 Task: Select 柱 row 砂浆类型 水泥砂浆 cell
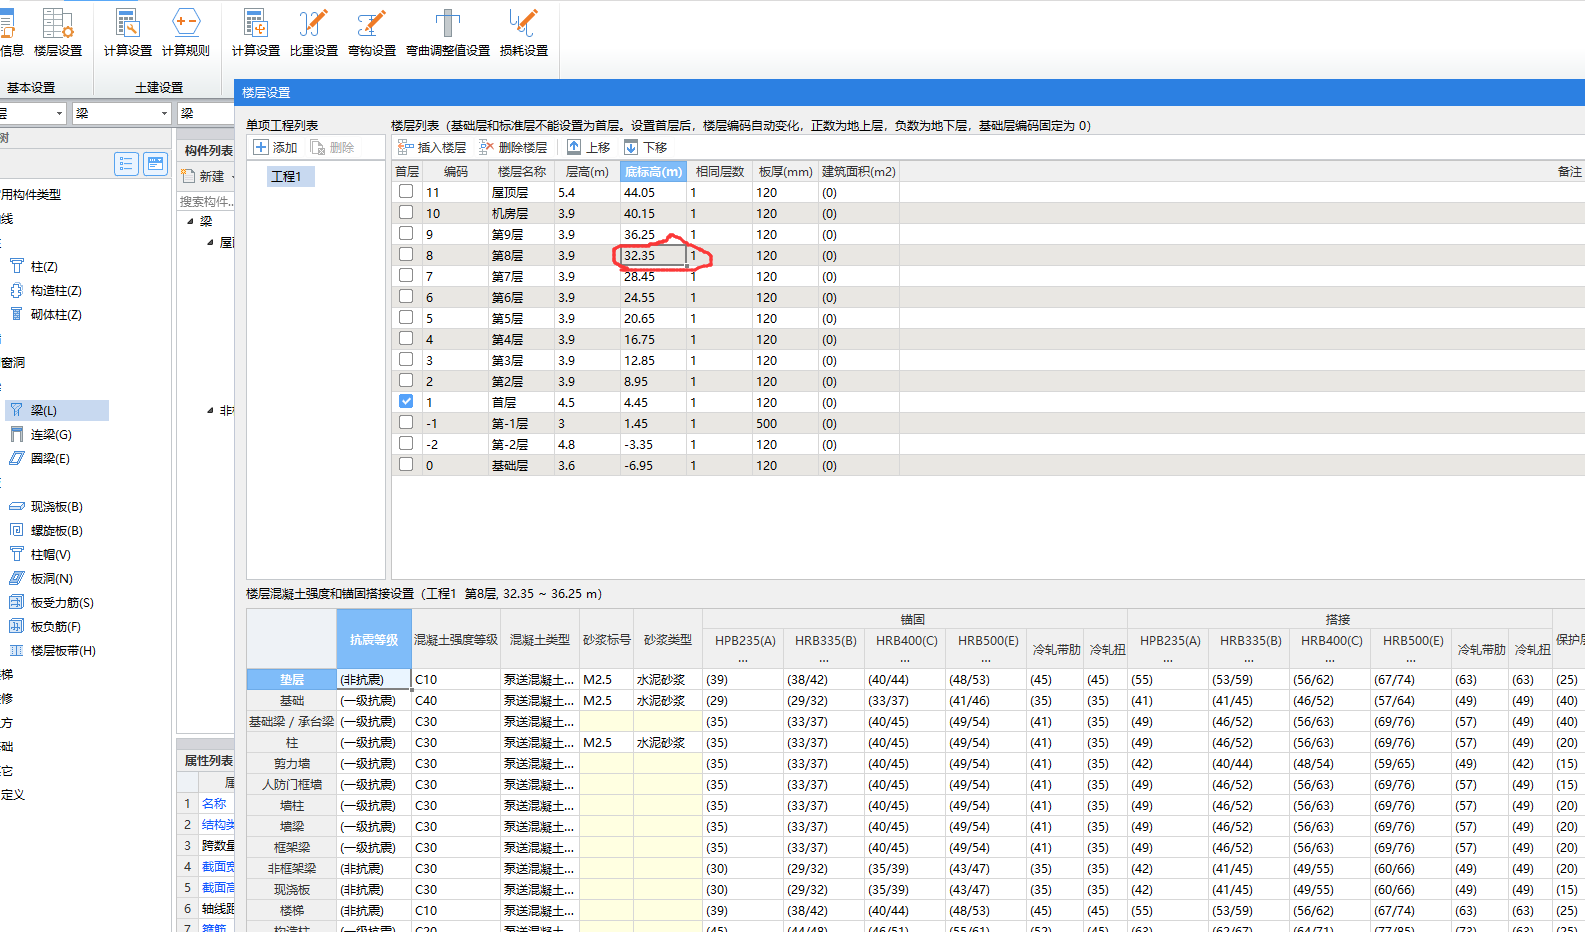667,742
